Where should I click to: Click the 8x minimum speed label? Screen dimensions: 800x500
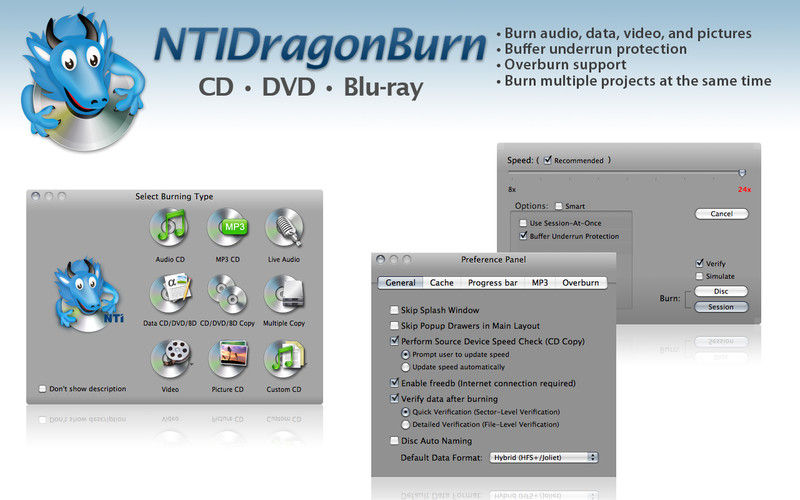(512, 189)
